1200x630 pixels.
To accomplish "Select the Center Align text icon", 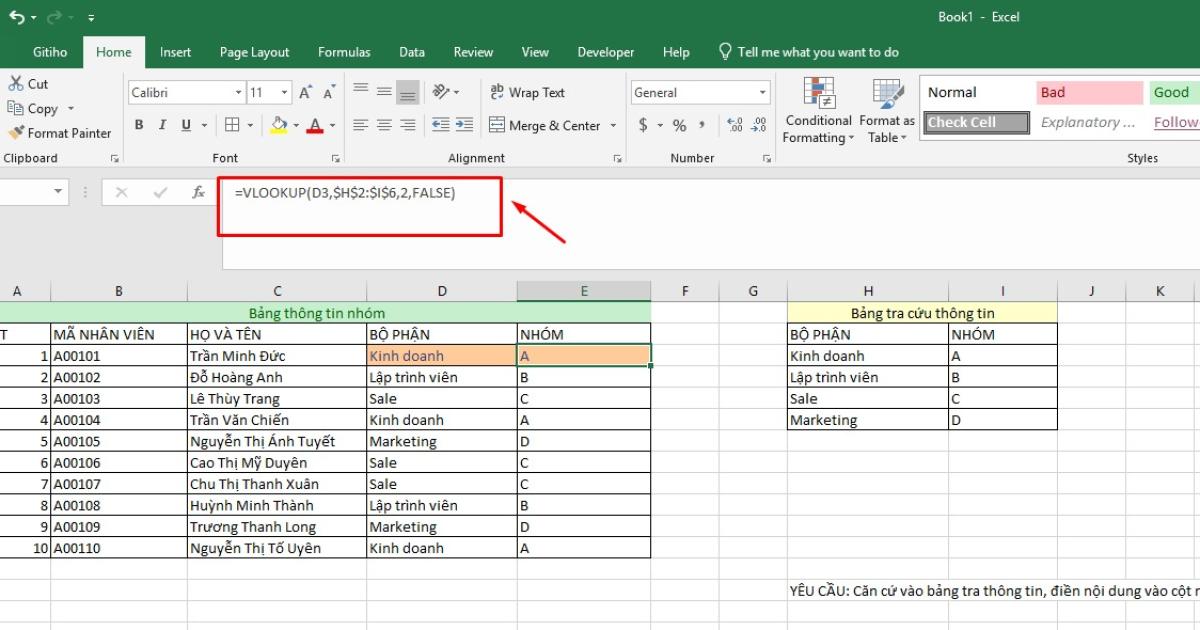I will point(384,125).
